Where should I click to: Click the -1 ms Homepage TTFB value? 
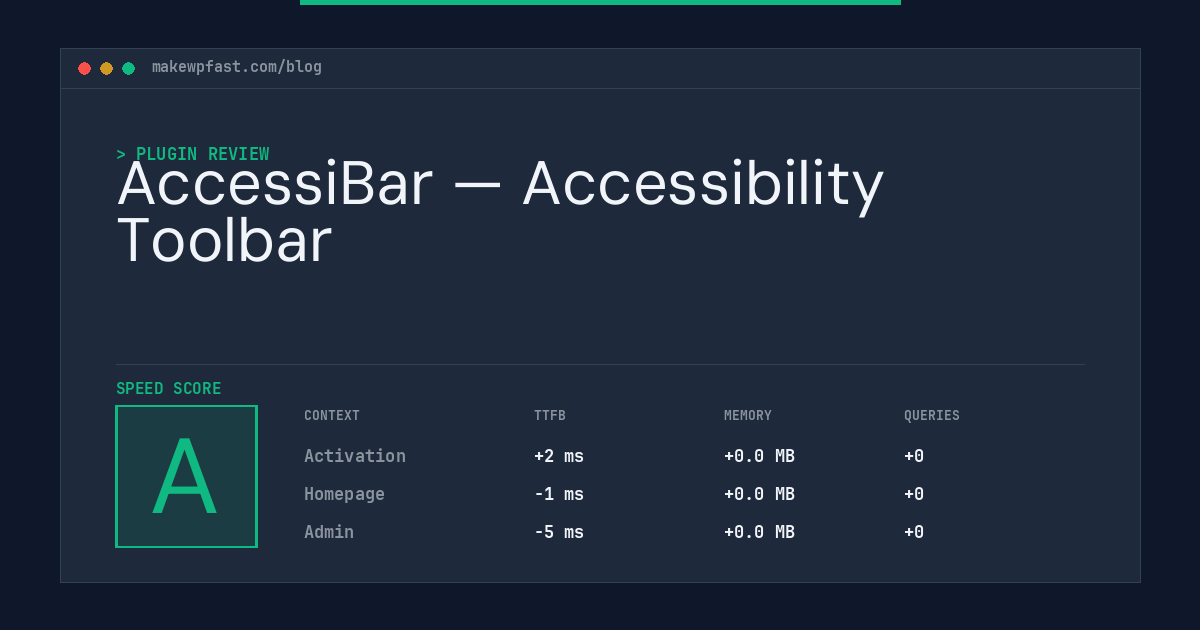coord(559,494)
